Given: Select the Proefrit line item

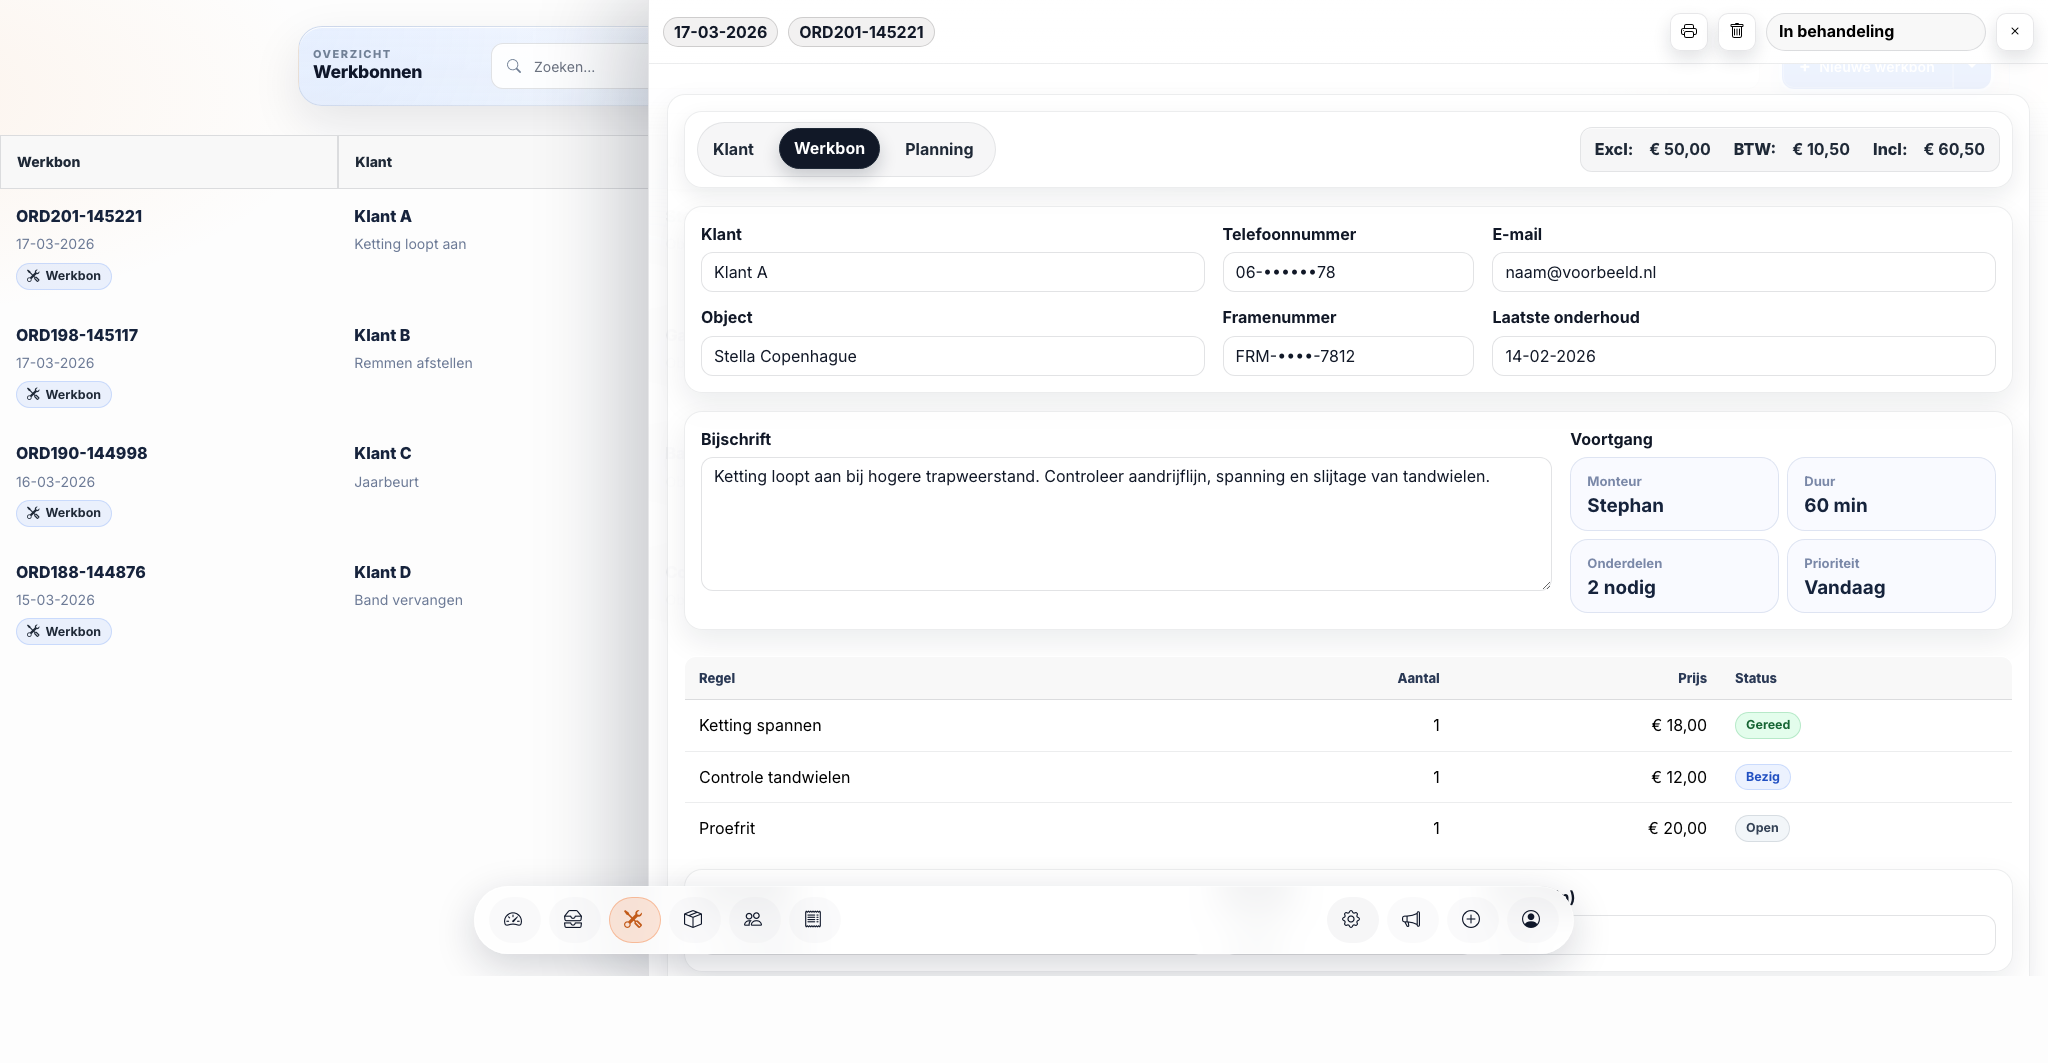Looking at the screenshot, I should (1348, 828).
